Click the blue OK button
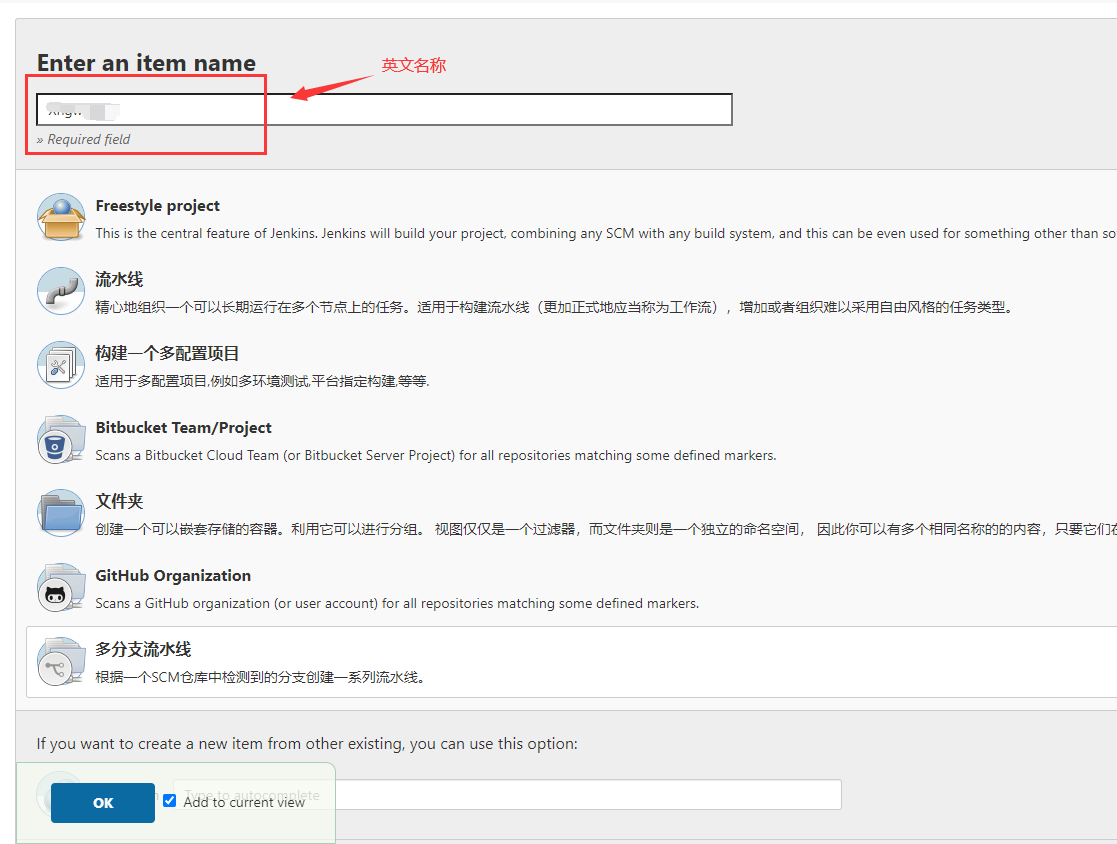Screen dimensions: 1117x844 point(103,803)
